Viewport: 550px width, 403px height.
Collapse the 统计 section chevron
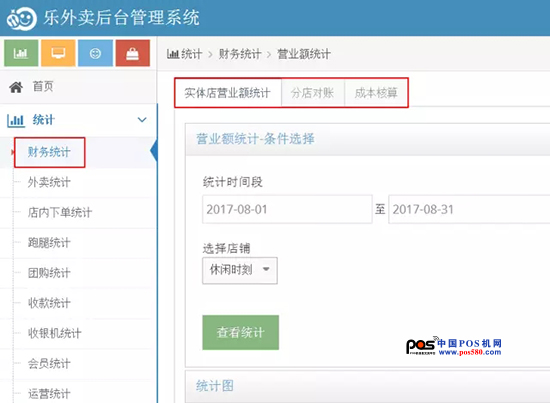click(x=142, y=120)
